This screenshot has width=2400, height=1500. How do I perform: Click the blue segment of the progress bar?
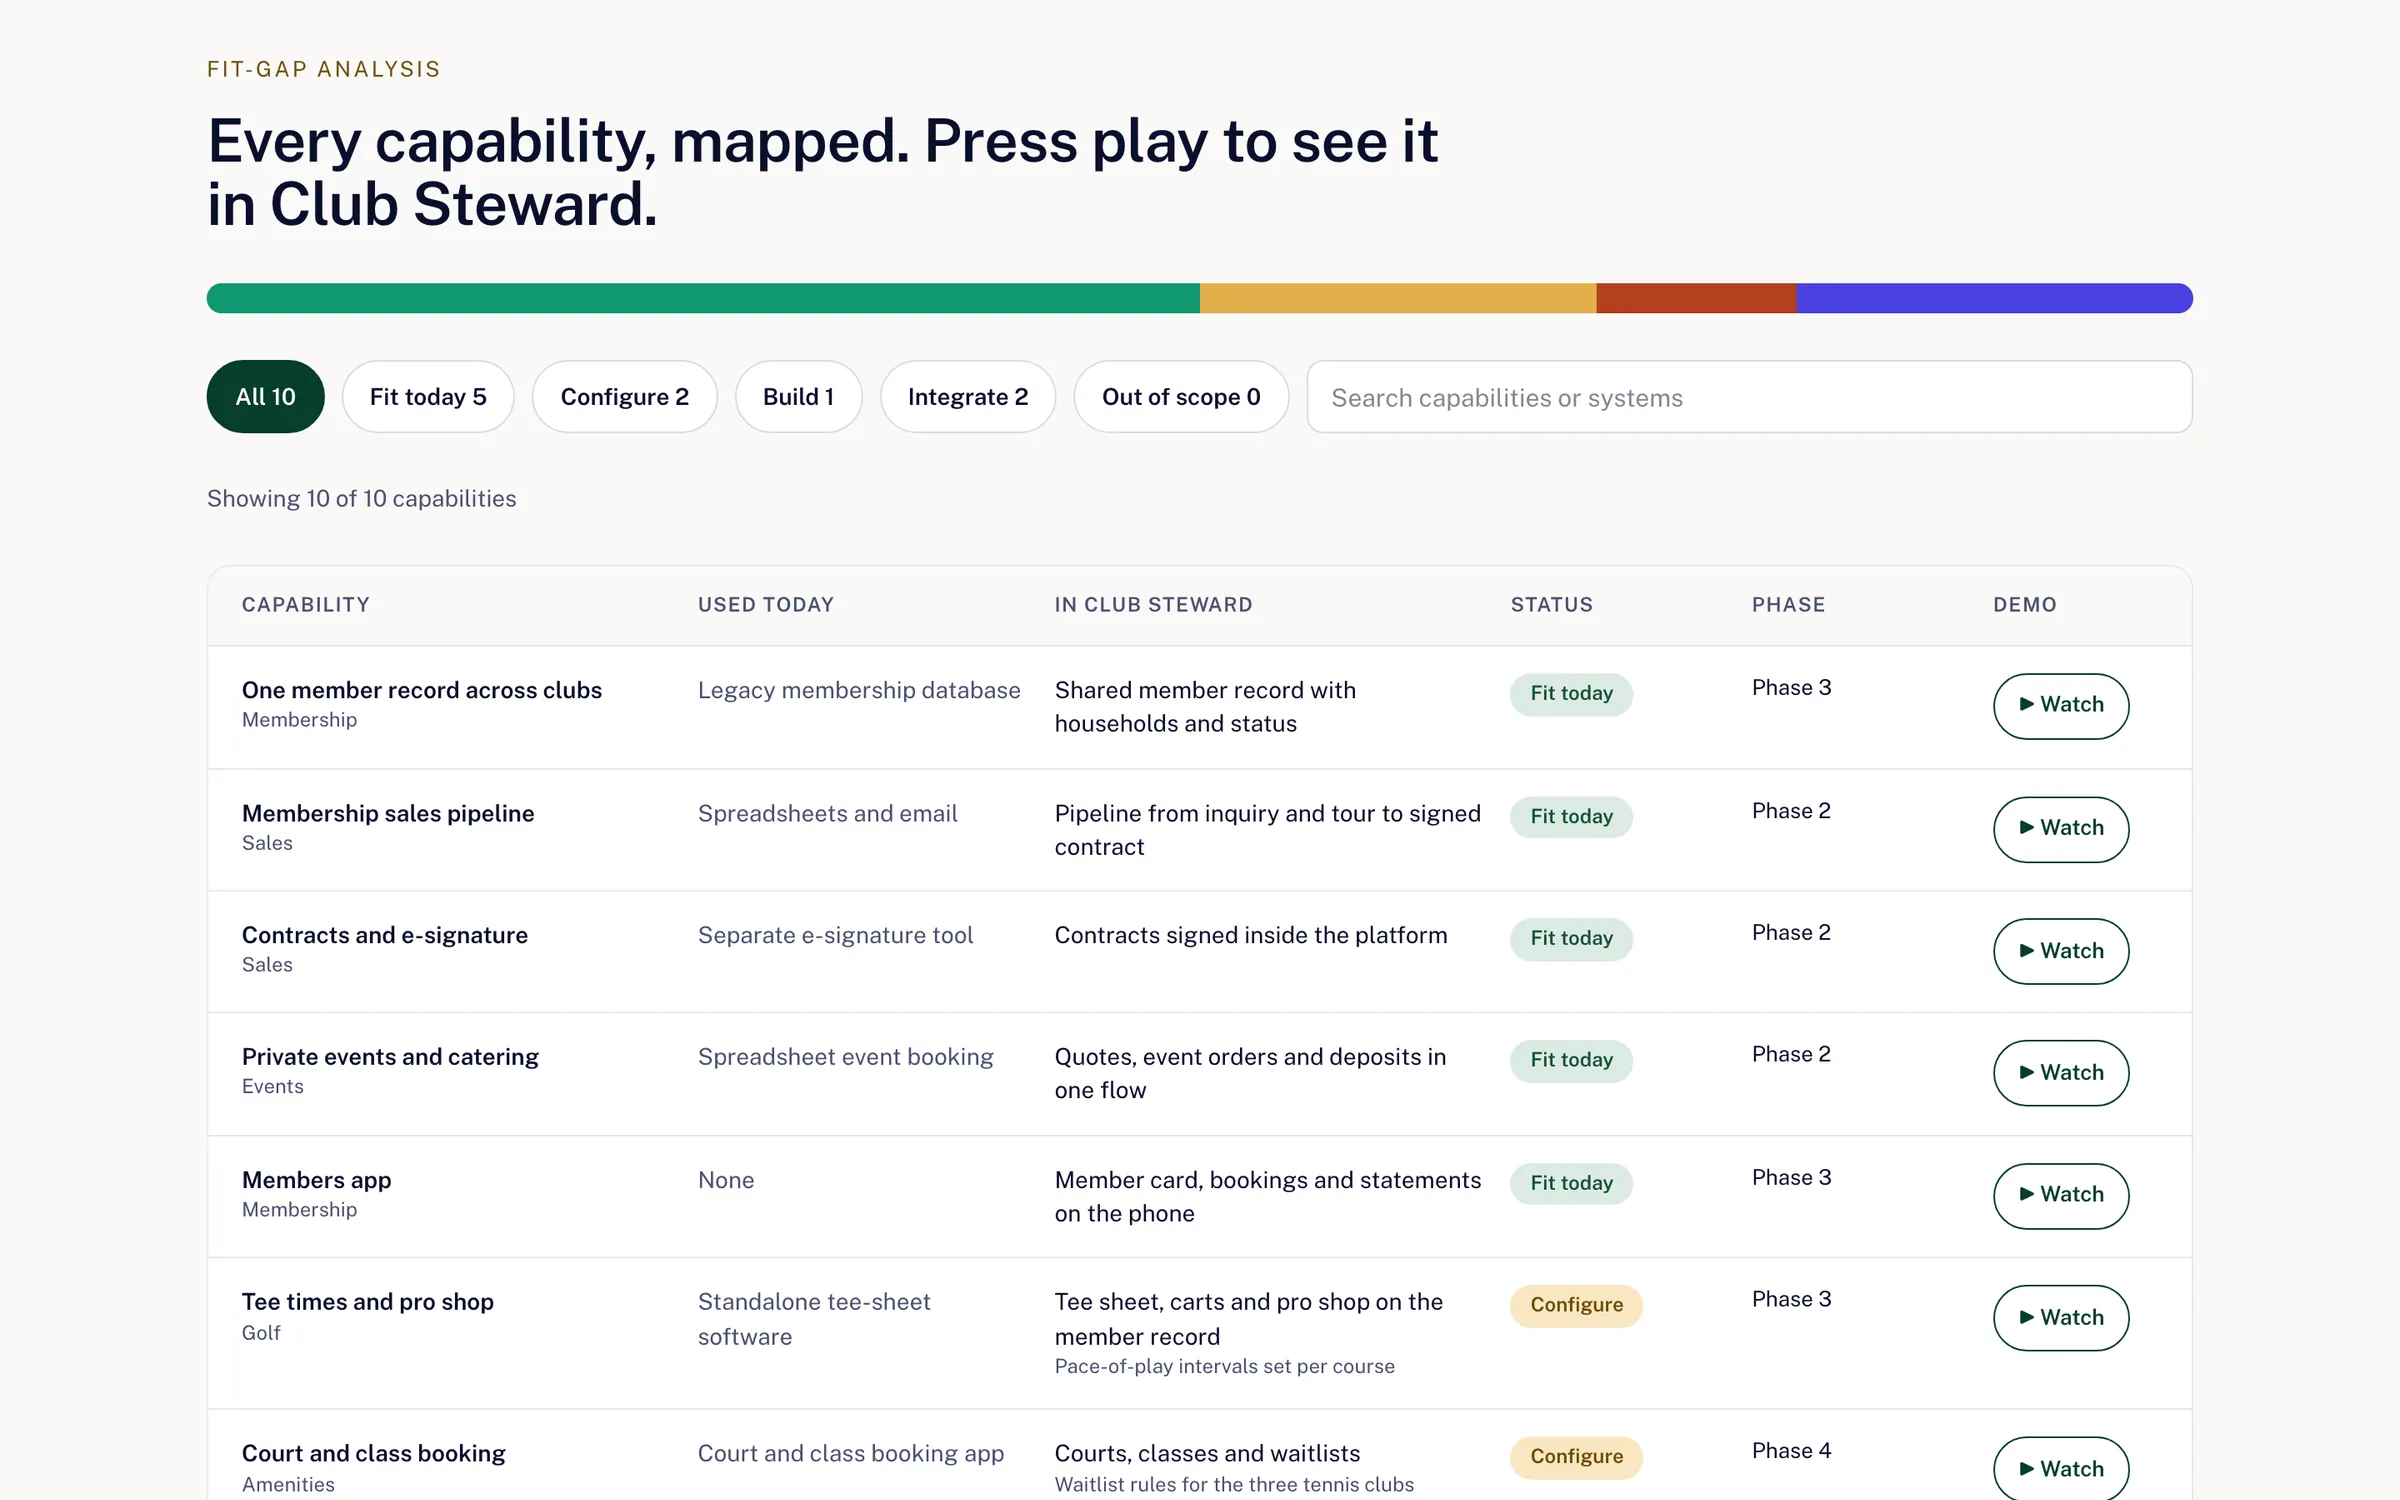pos(1994,298)
